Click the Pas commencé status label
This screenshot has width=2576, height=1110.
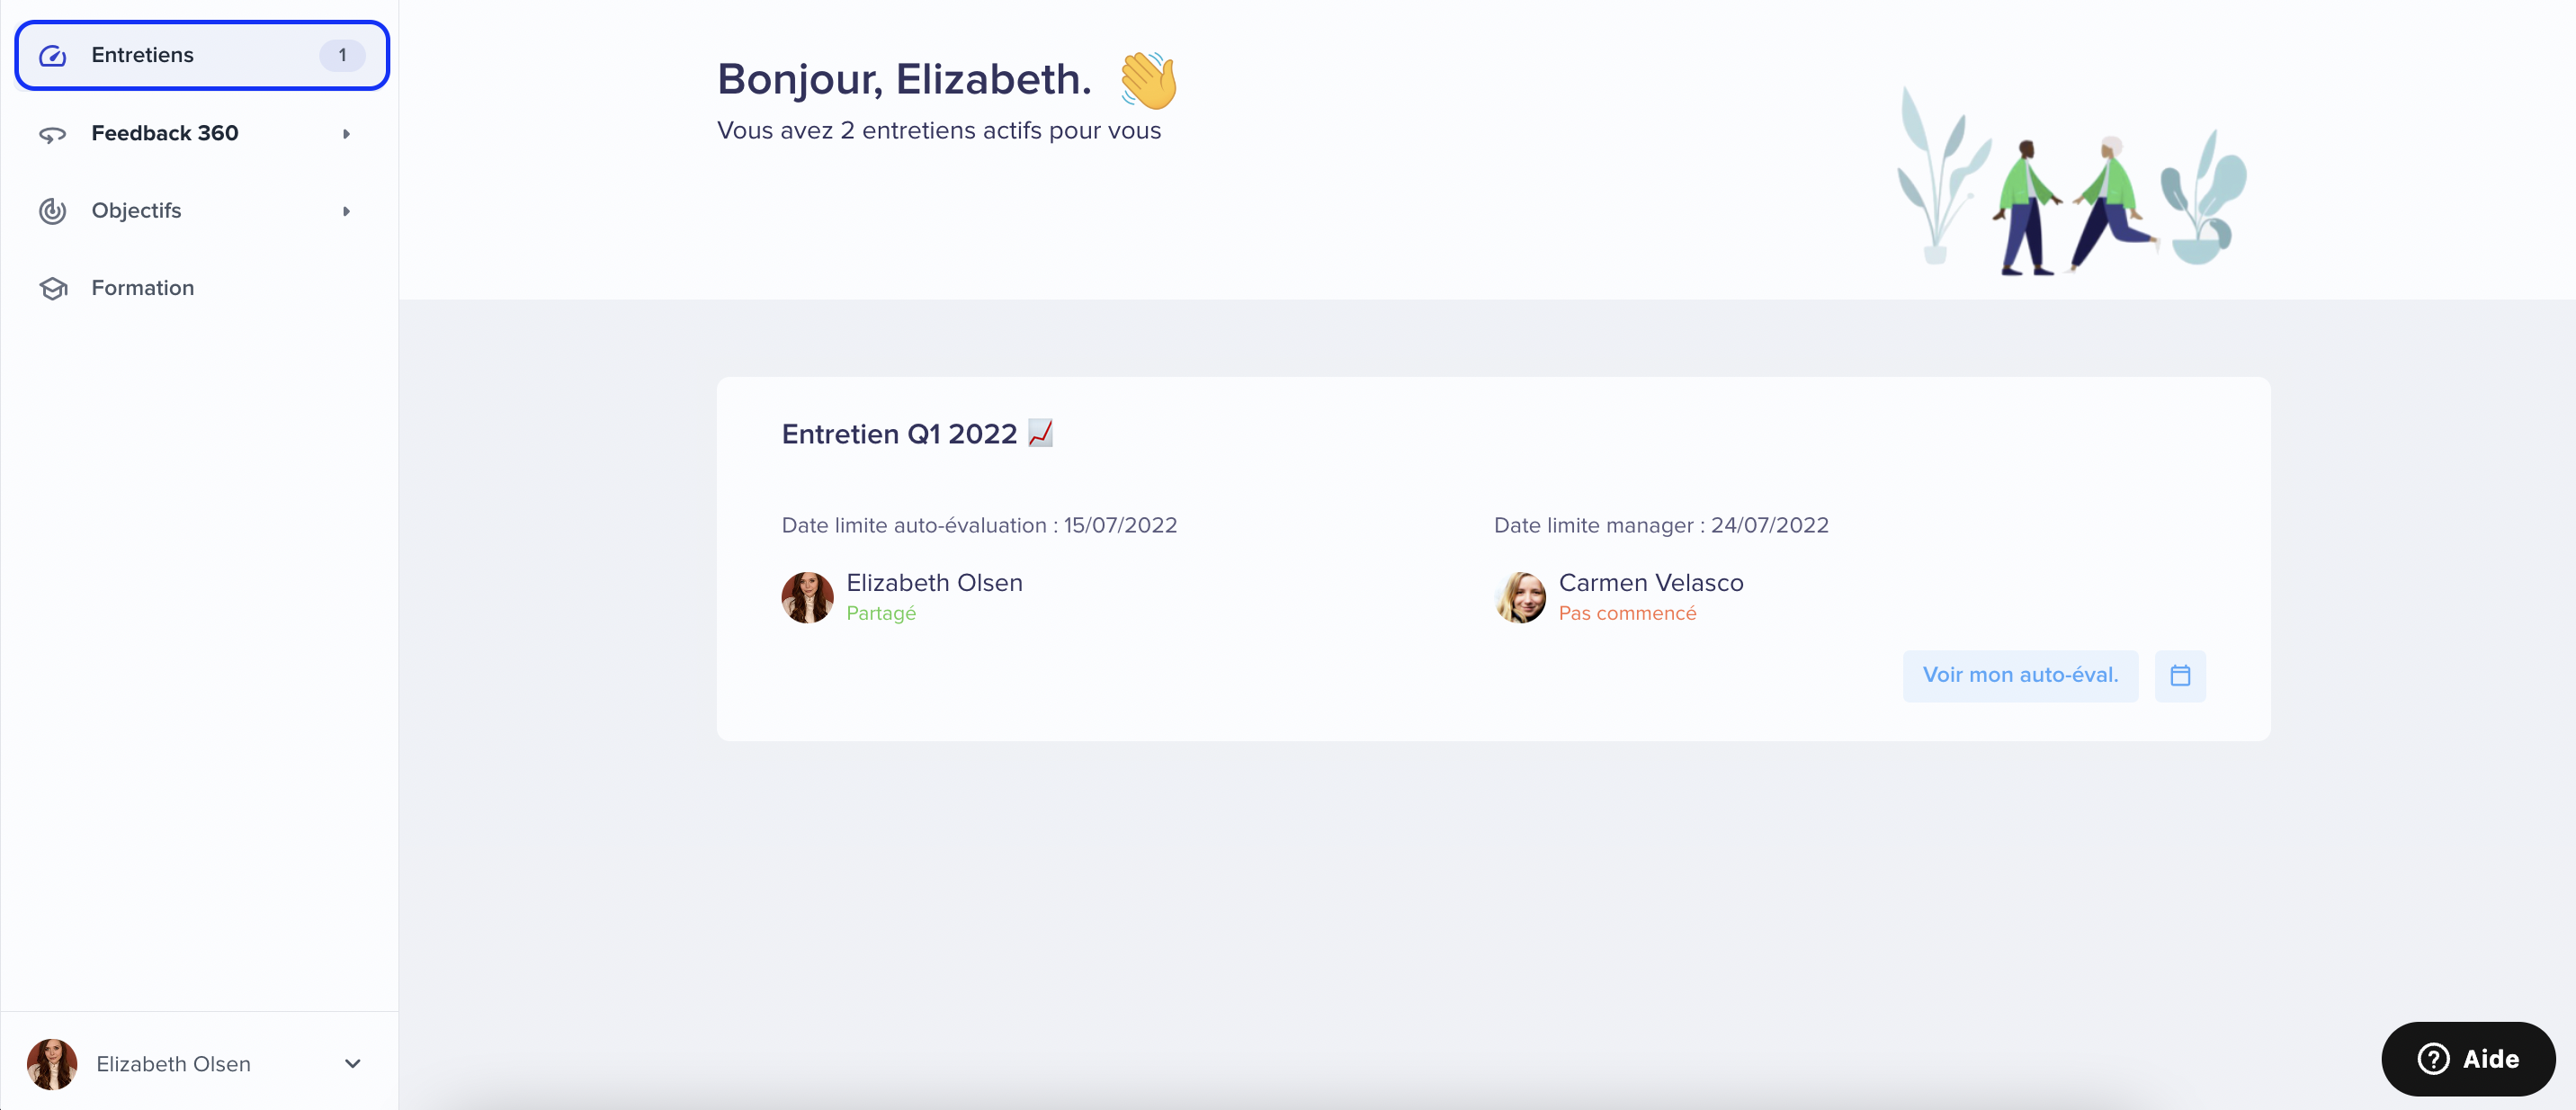(1627, 613)
